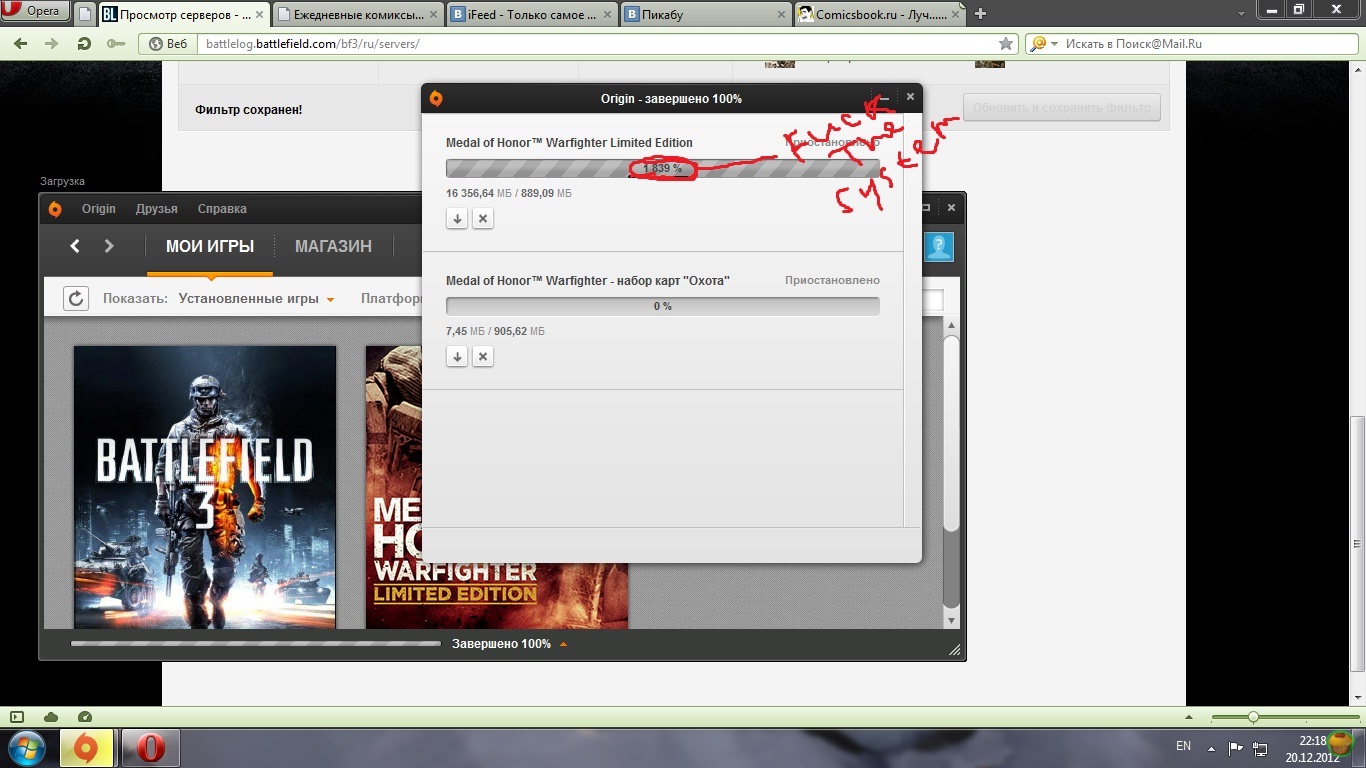Open the Action Center flag icon
Screen dimensions: 1366x768
1236,748
